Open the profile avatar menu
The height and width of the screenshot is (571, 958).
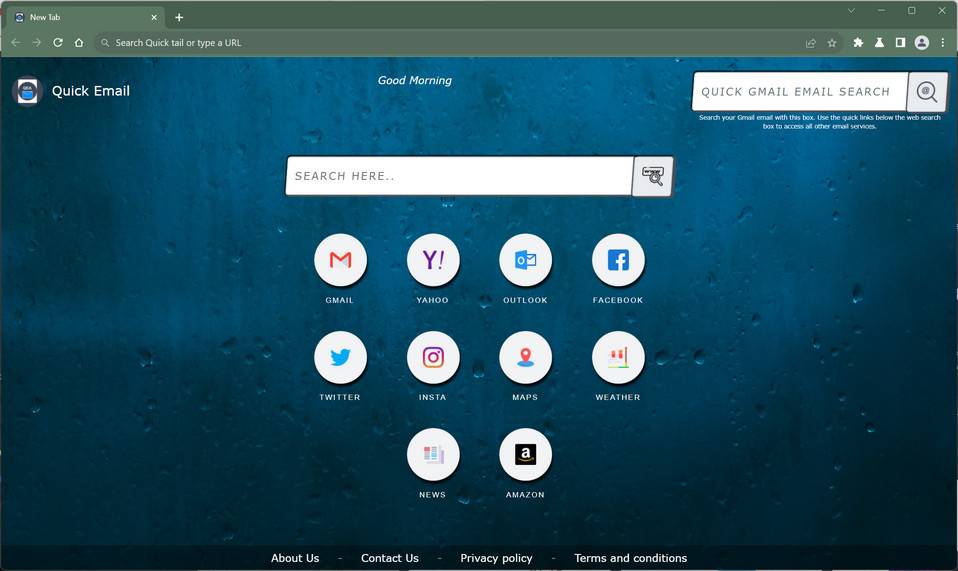point(922,43)
